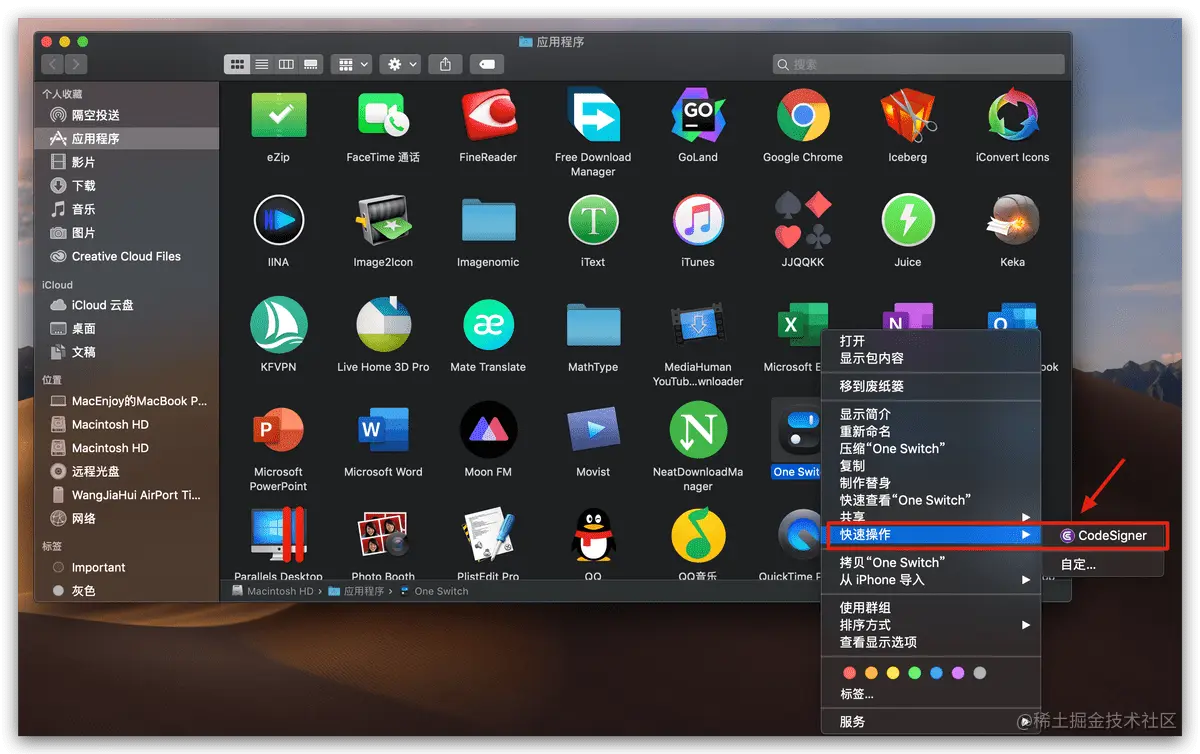
Task: Select the Mate Translate icon
Action: click(x=488, y=326)
